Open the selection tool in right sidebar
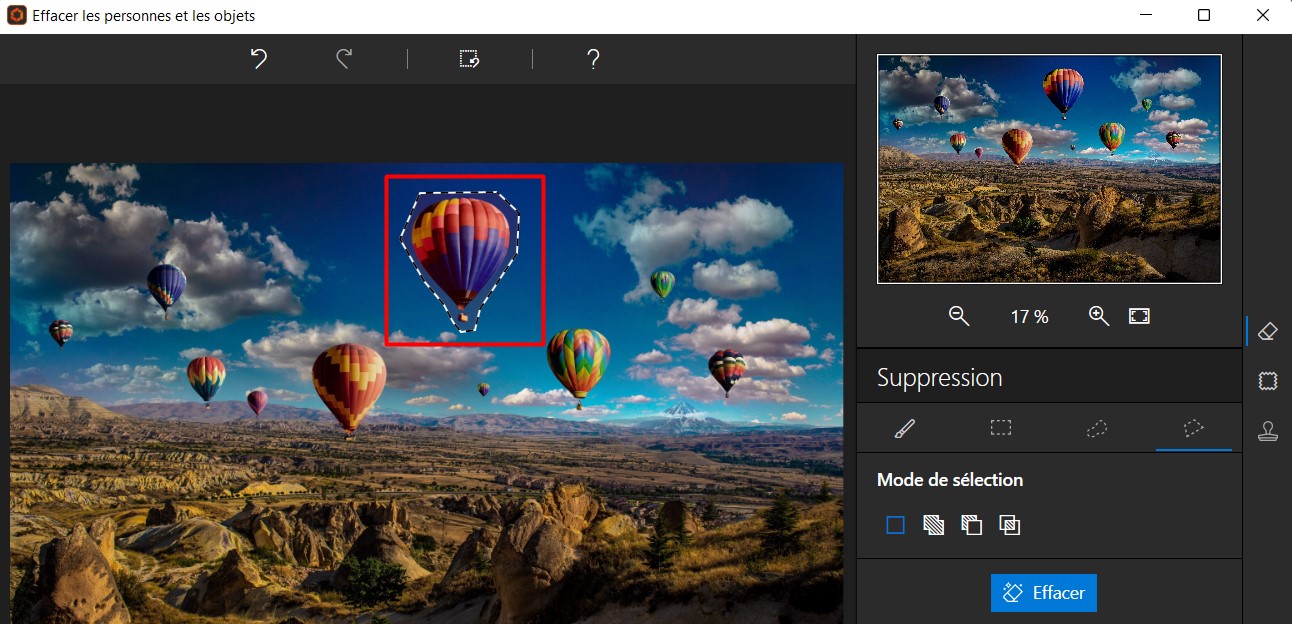This screenshot has height=624, width=1292. coord(1268,381)
